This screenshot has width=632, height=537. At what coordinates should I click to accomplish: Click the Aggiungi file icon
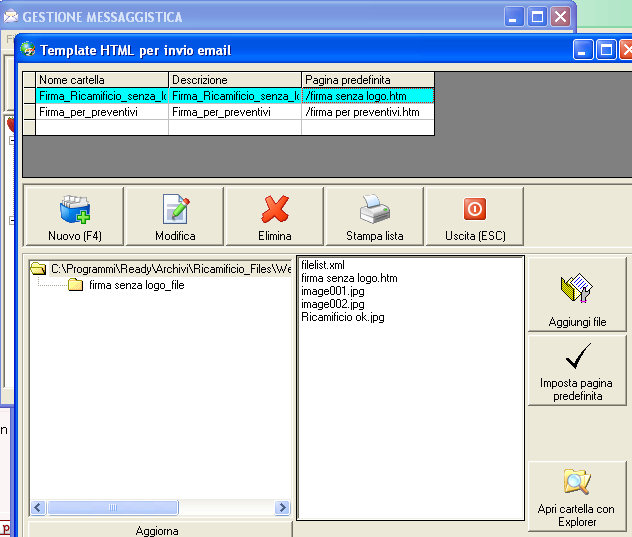[x=576, y=287]
